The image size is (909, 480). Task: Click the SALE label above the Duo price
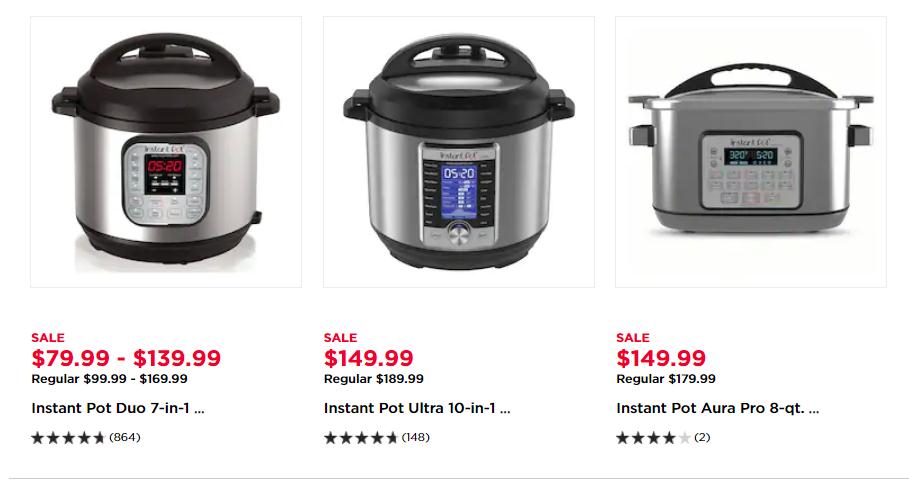tap(48, 337)
